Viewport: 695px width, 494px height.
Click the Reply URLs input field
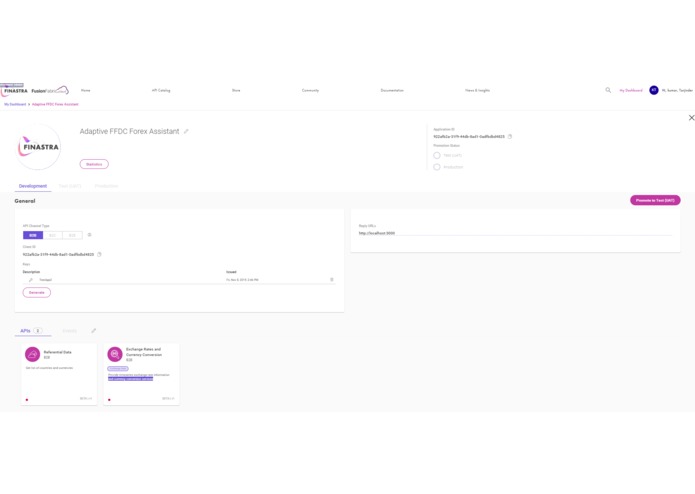(x=515, y=233)
